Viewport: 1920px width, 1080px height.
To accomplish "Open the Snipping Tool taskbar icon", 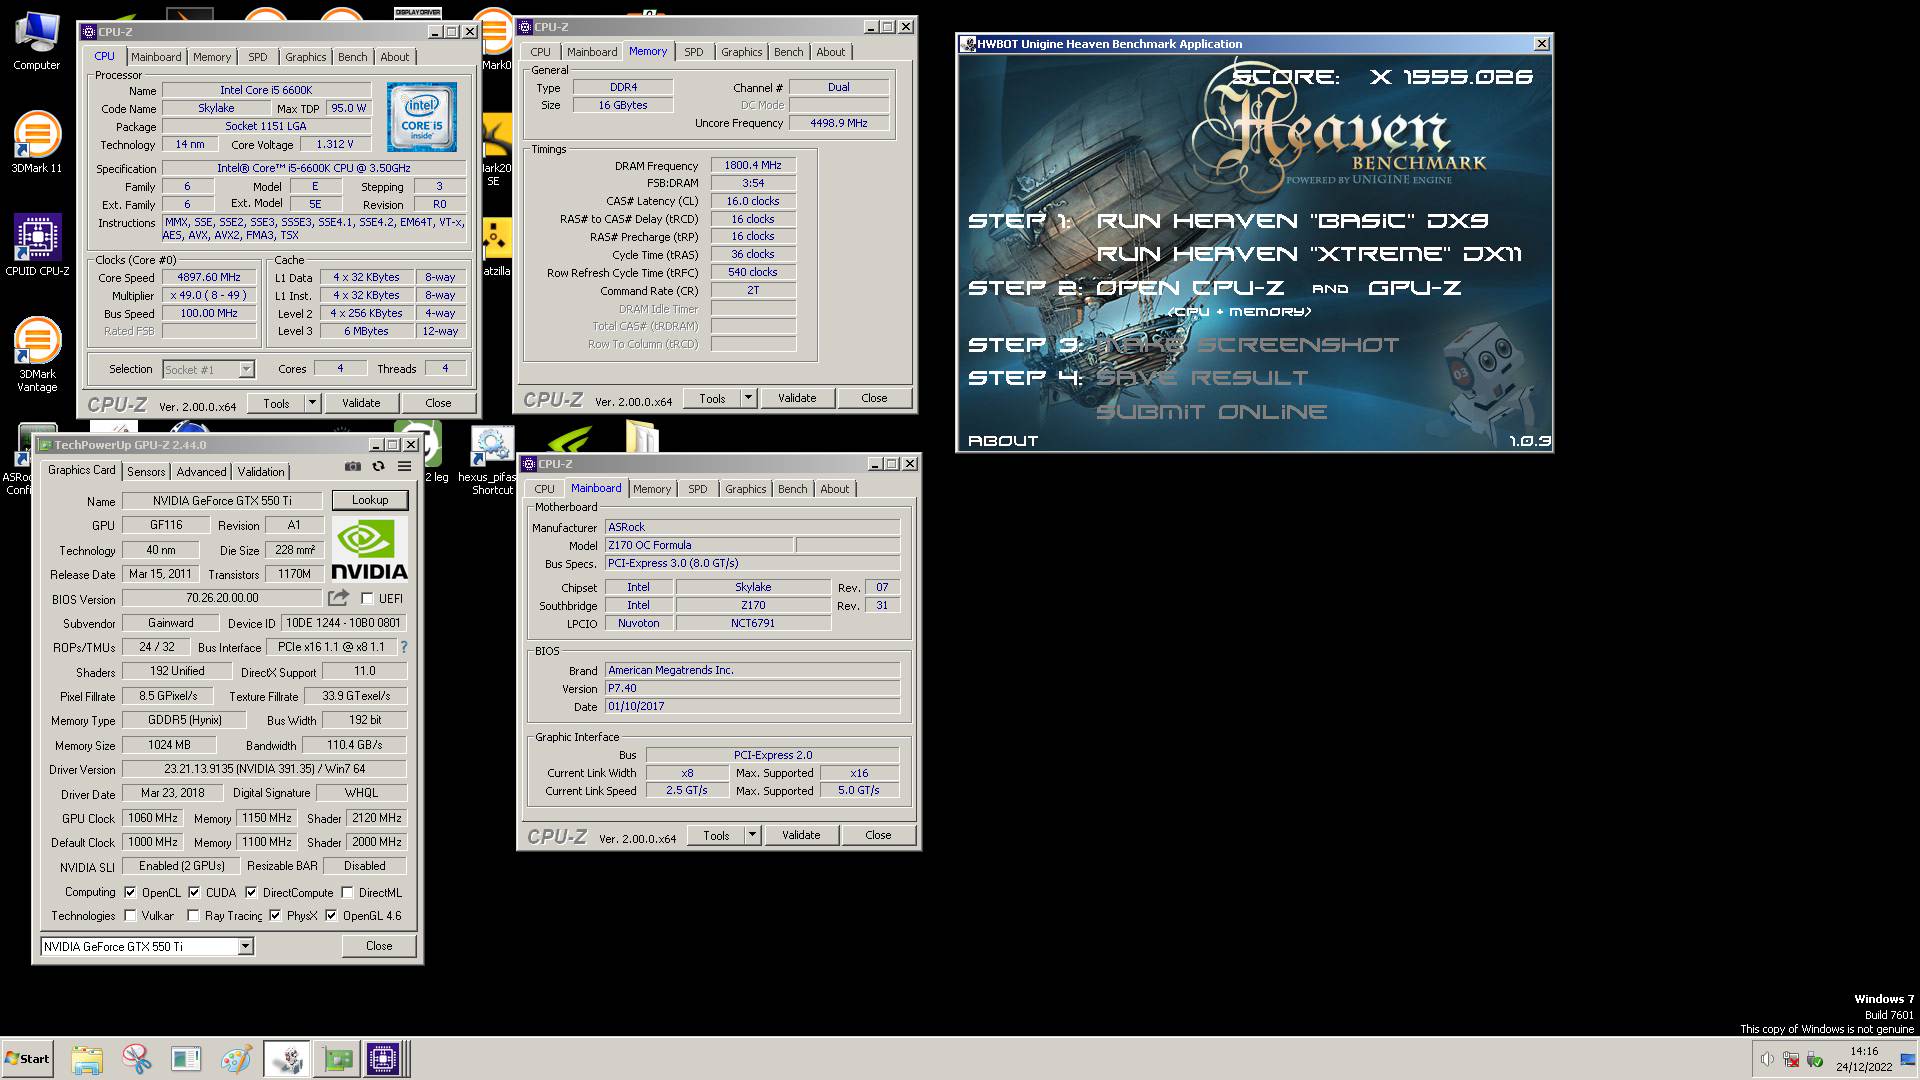I will point(137,1059).
